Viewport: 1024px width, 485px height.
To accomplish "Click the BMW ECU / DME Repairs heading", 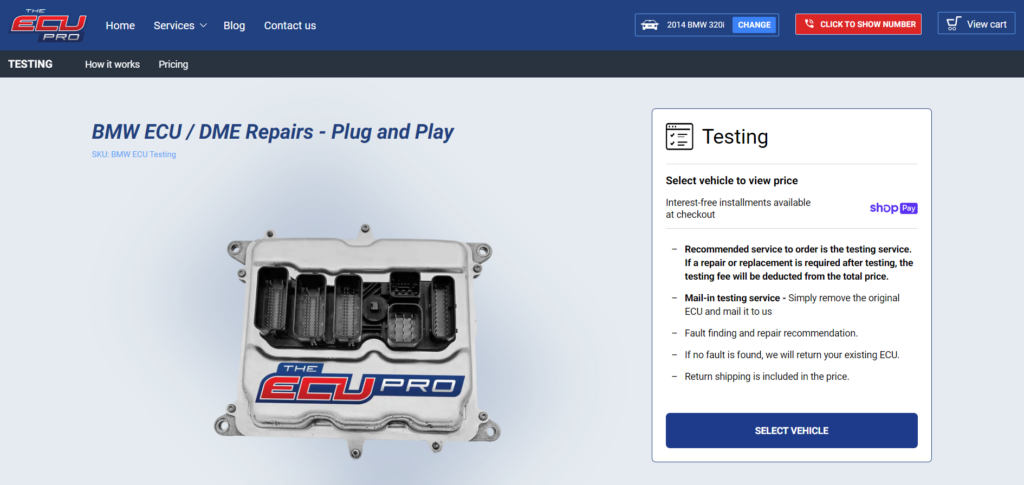I will click(x=272, y=132).
